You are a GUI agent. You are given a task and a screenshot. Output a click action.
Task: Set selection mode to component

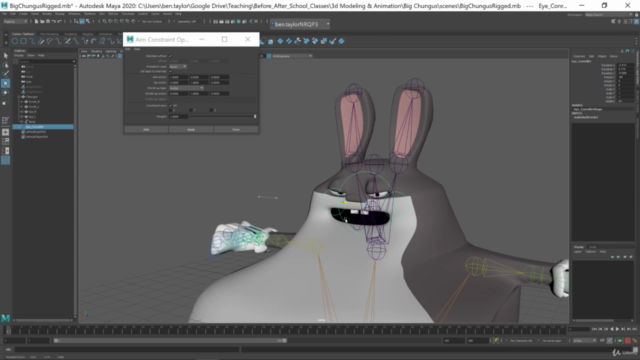pyautogui.click(x=88, y=21)
